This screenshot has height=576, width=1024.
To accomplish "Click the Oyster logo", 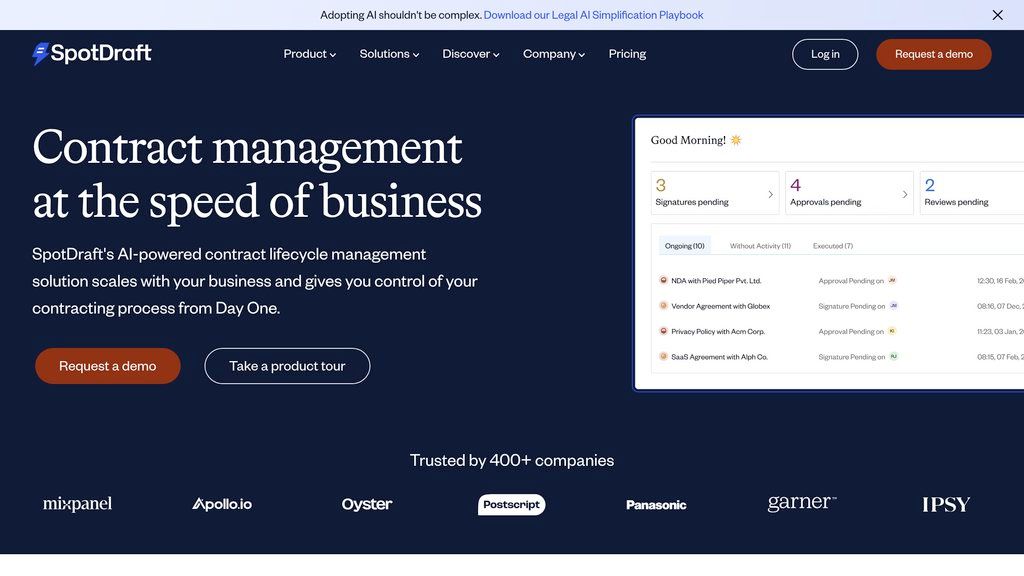I will coord(367,504).
